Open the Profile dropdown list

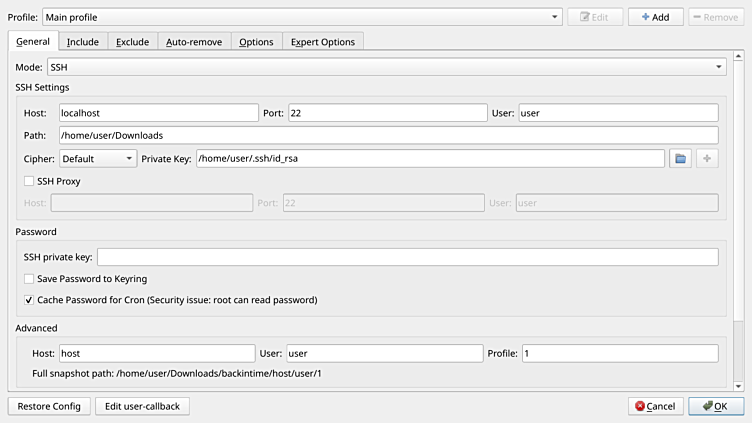(x=302, y=17)
